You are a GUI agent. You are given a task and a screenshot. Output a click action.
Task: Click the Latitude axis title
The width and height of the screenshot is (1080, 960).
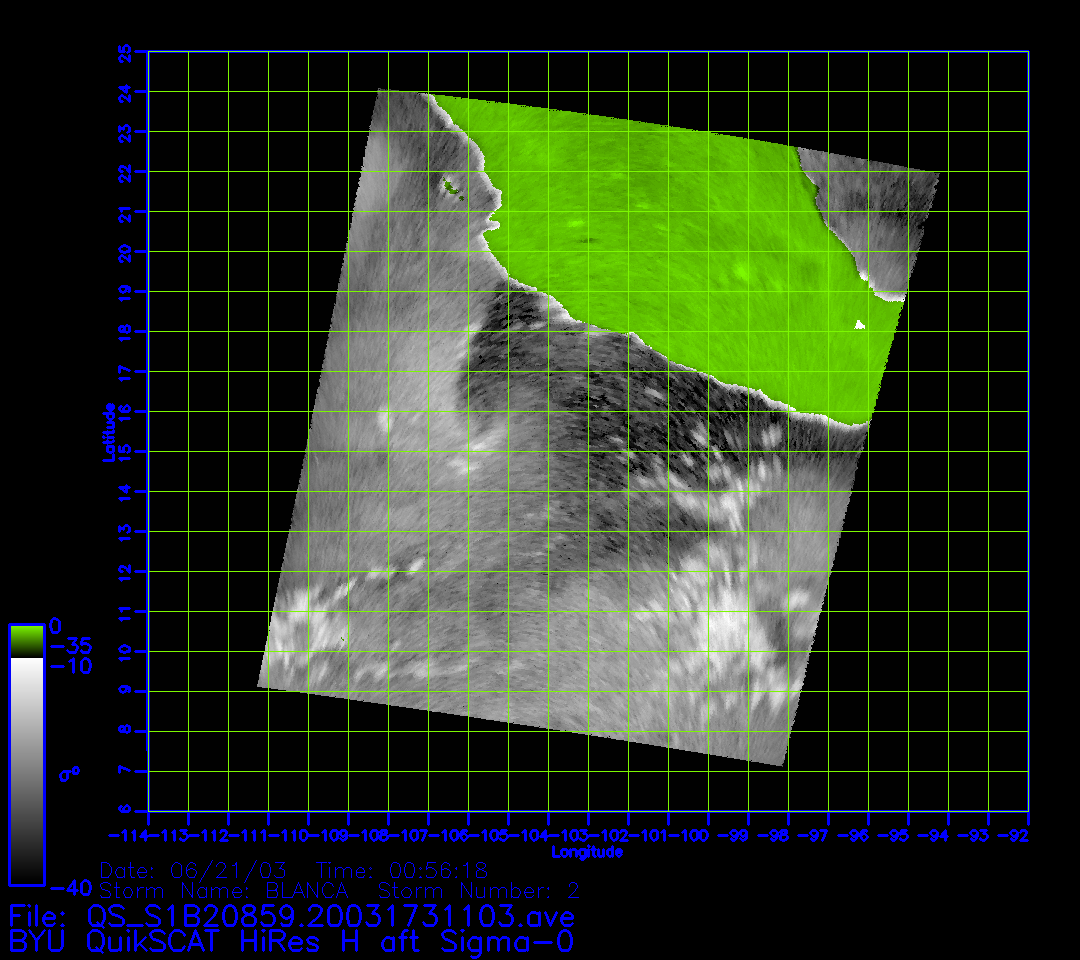[108, 432]
